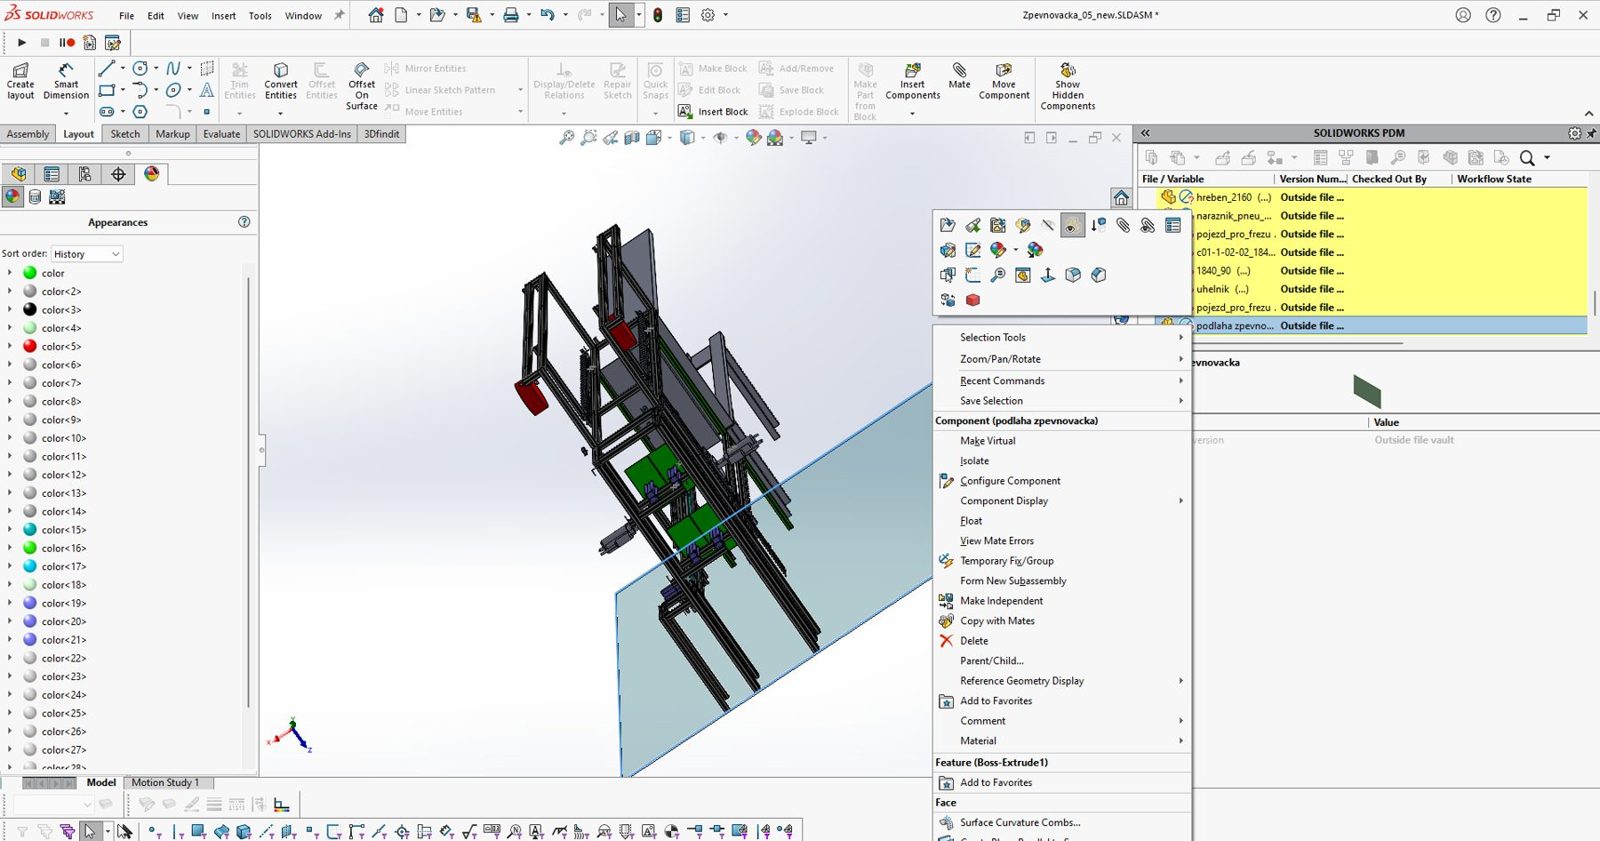Click the Help question mark icon
Viewport: 1600px width, 841px height.
point(1493,15)
